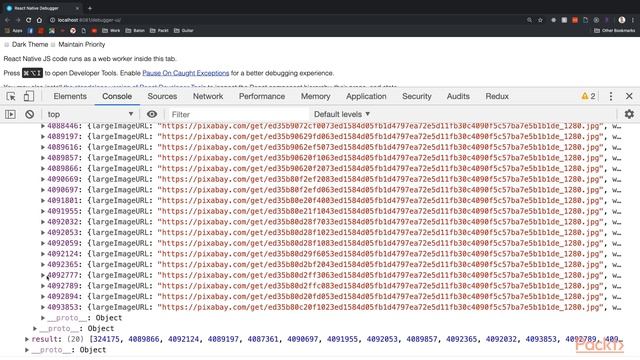Bookmark this page with star icon
Viewport: 640px width, 360px height.
(x=540, y=20)
